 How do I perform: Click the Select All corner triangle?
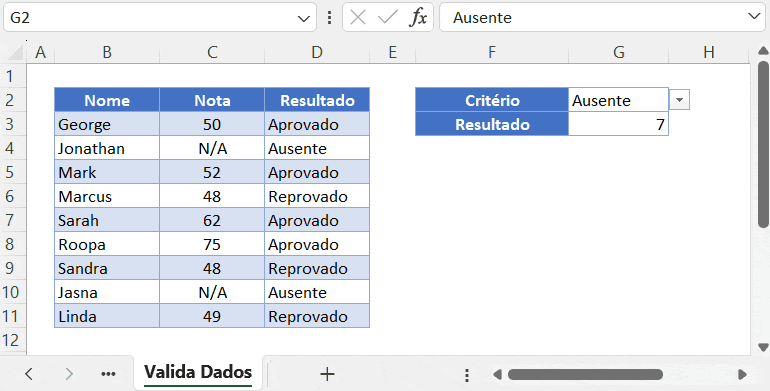[x=15, y=52]
